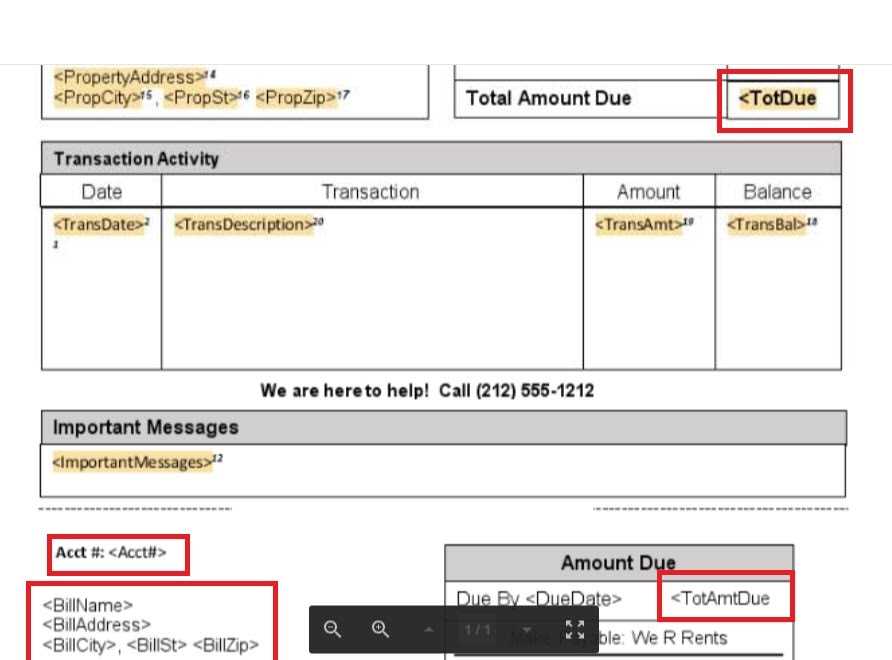Select the <PropCity> placeholder
Viewport: 892px width, 660px height.
click(97, 98)
